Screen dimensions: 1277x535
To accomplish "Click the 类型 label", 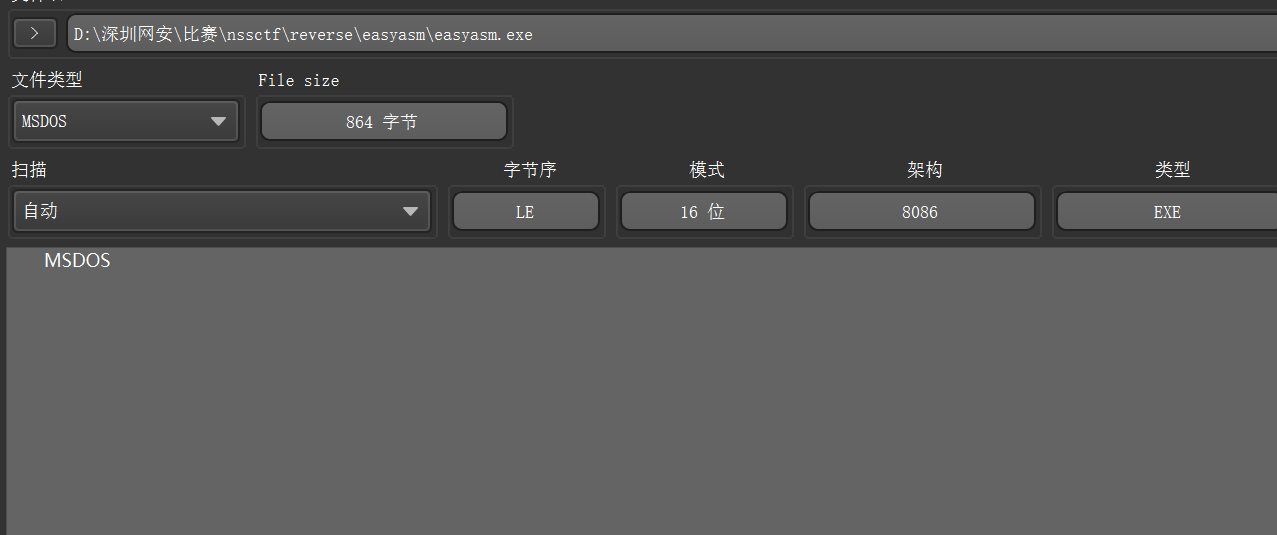I will click(x=1172, y=170).
